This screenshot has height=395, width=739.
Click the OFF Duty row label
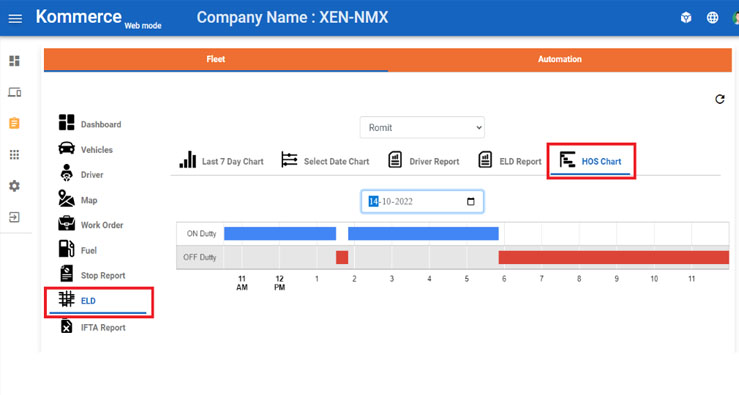point(199,257)
